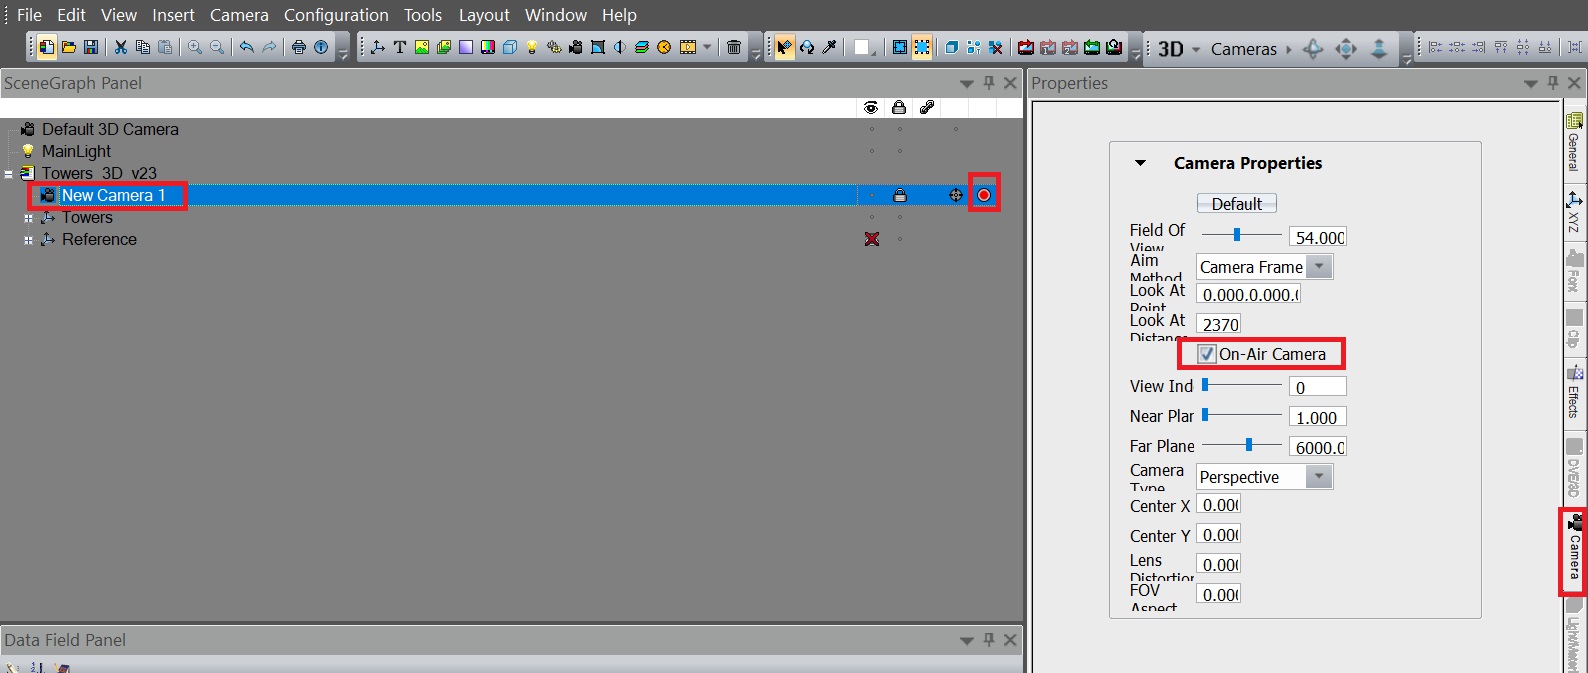Click the camera insert toolbar icon

pos(576,47)
